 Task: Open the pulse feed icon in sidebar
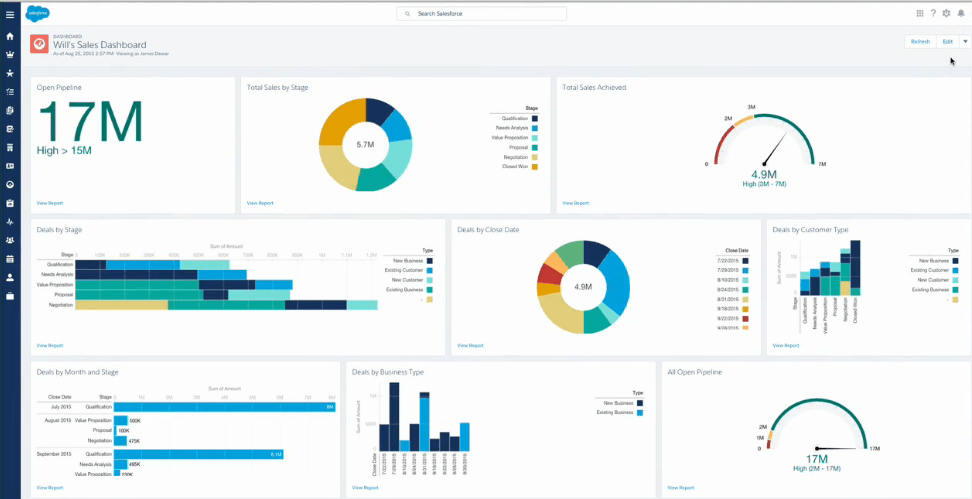[x=10, y=222]
